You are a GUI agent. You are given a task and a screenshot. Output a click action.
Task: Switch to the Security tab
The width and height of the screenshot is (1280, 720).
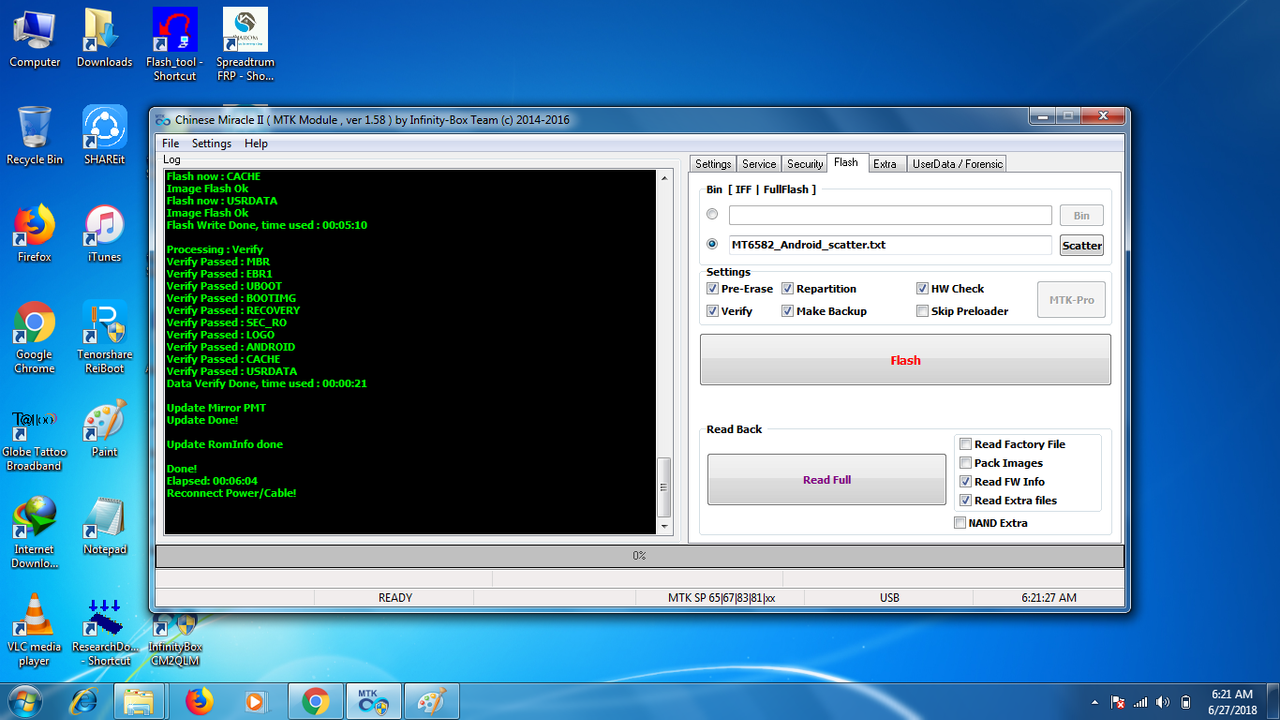click(x=805, y=164)
